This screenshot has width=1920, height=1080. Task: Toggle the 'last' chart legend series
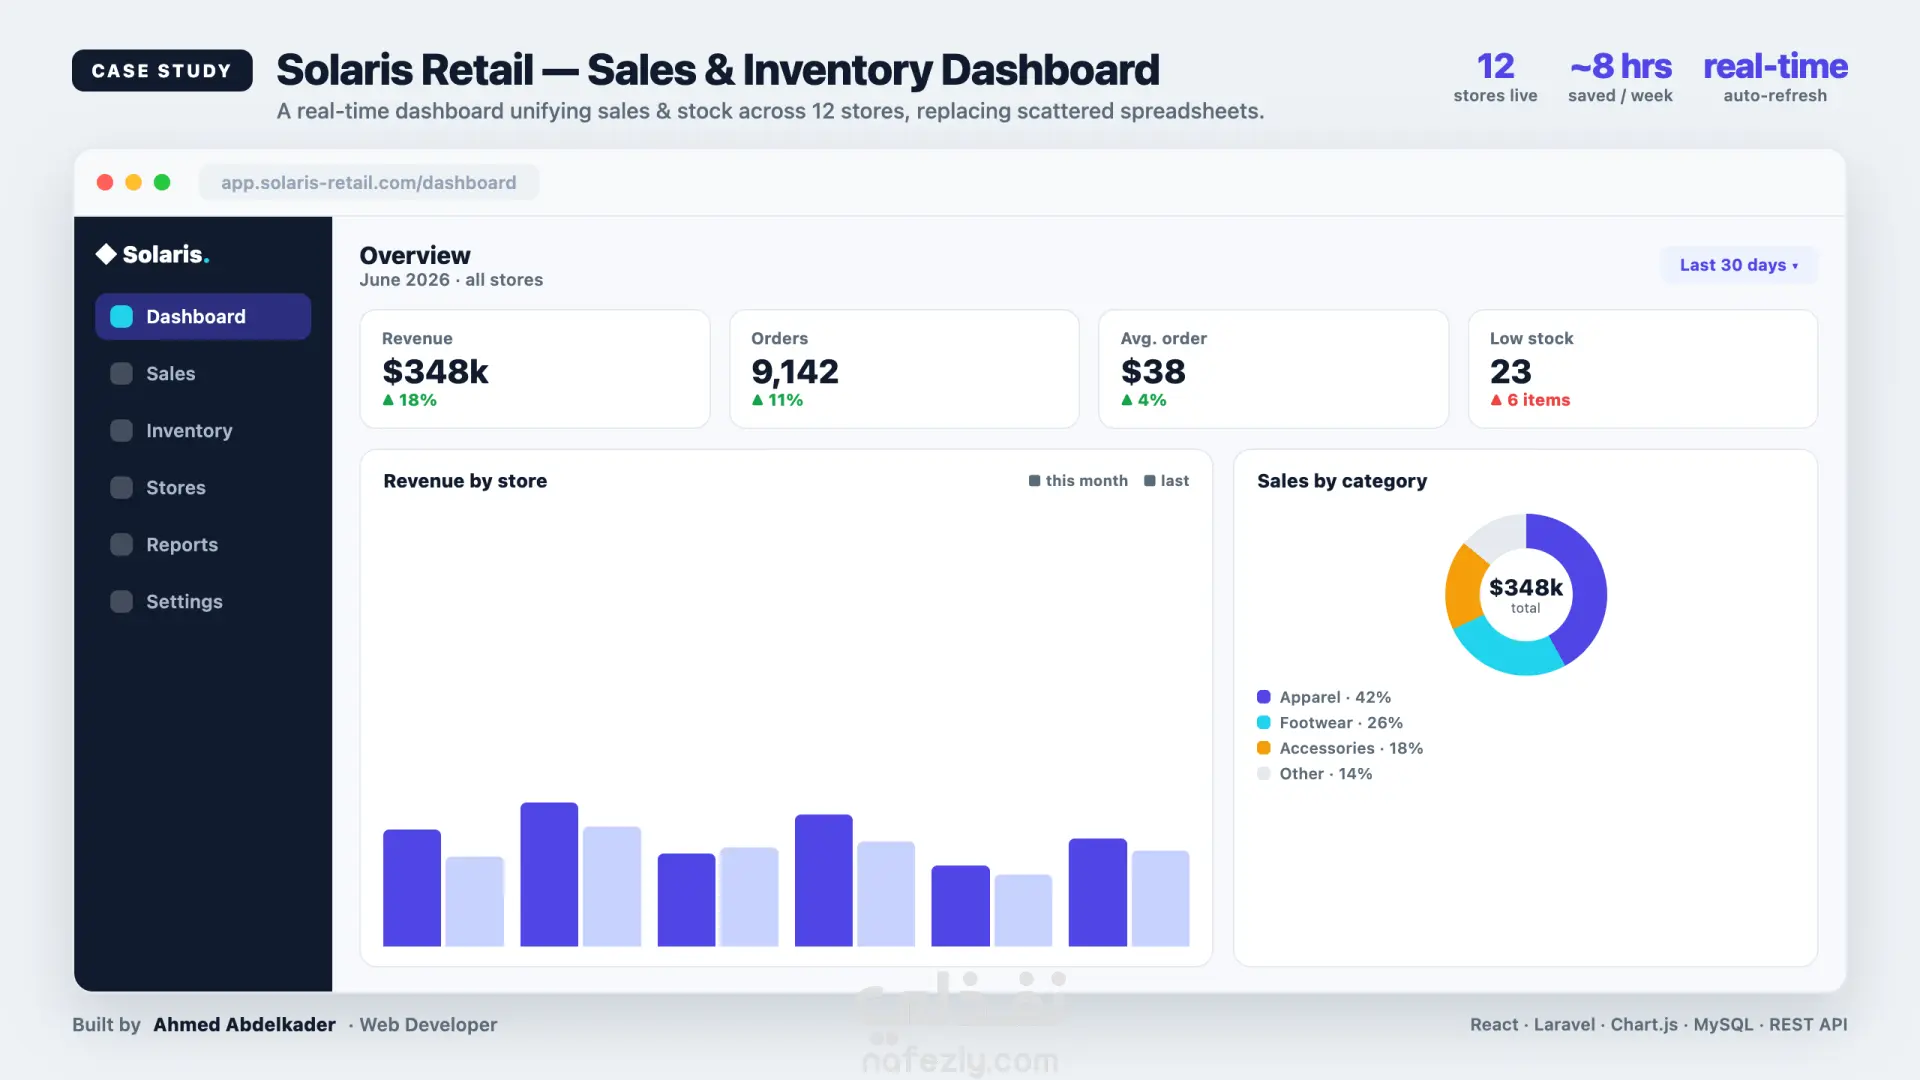(x=1166, y=481)
